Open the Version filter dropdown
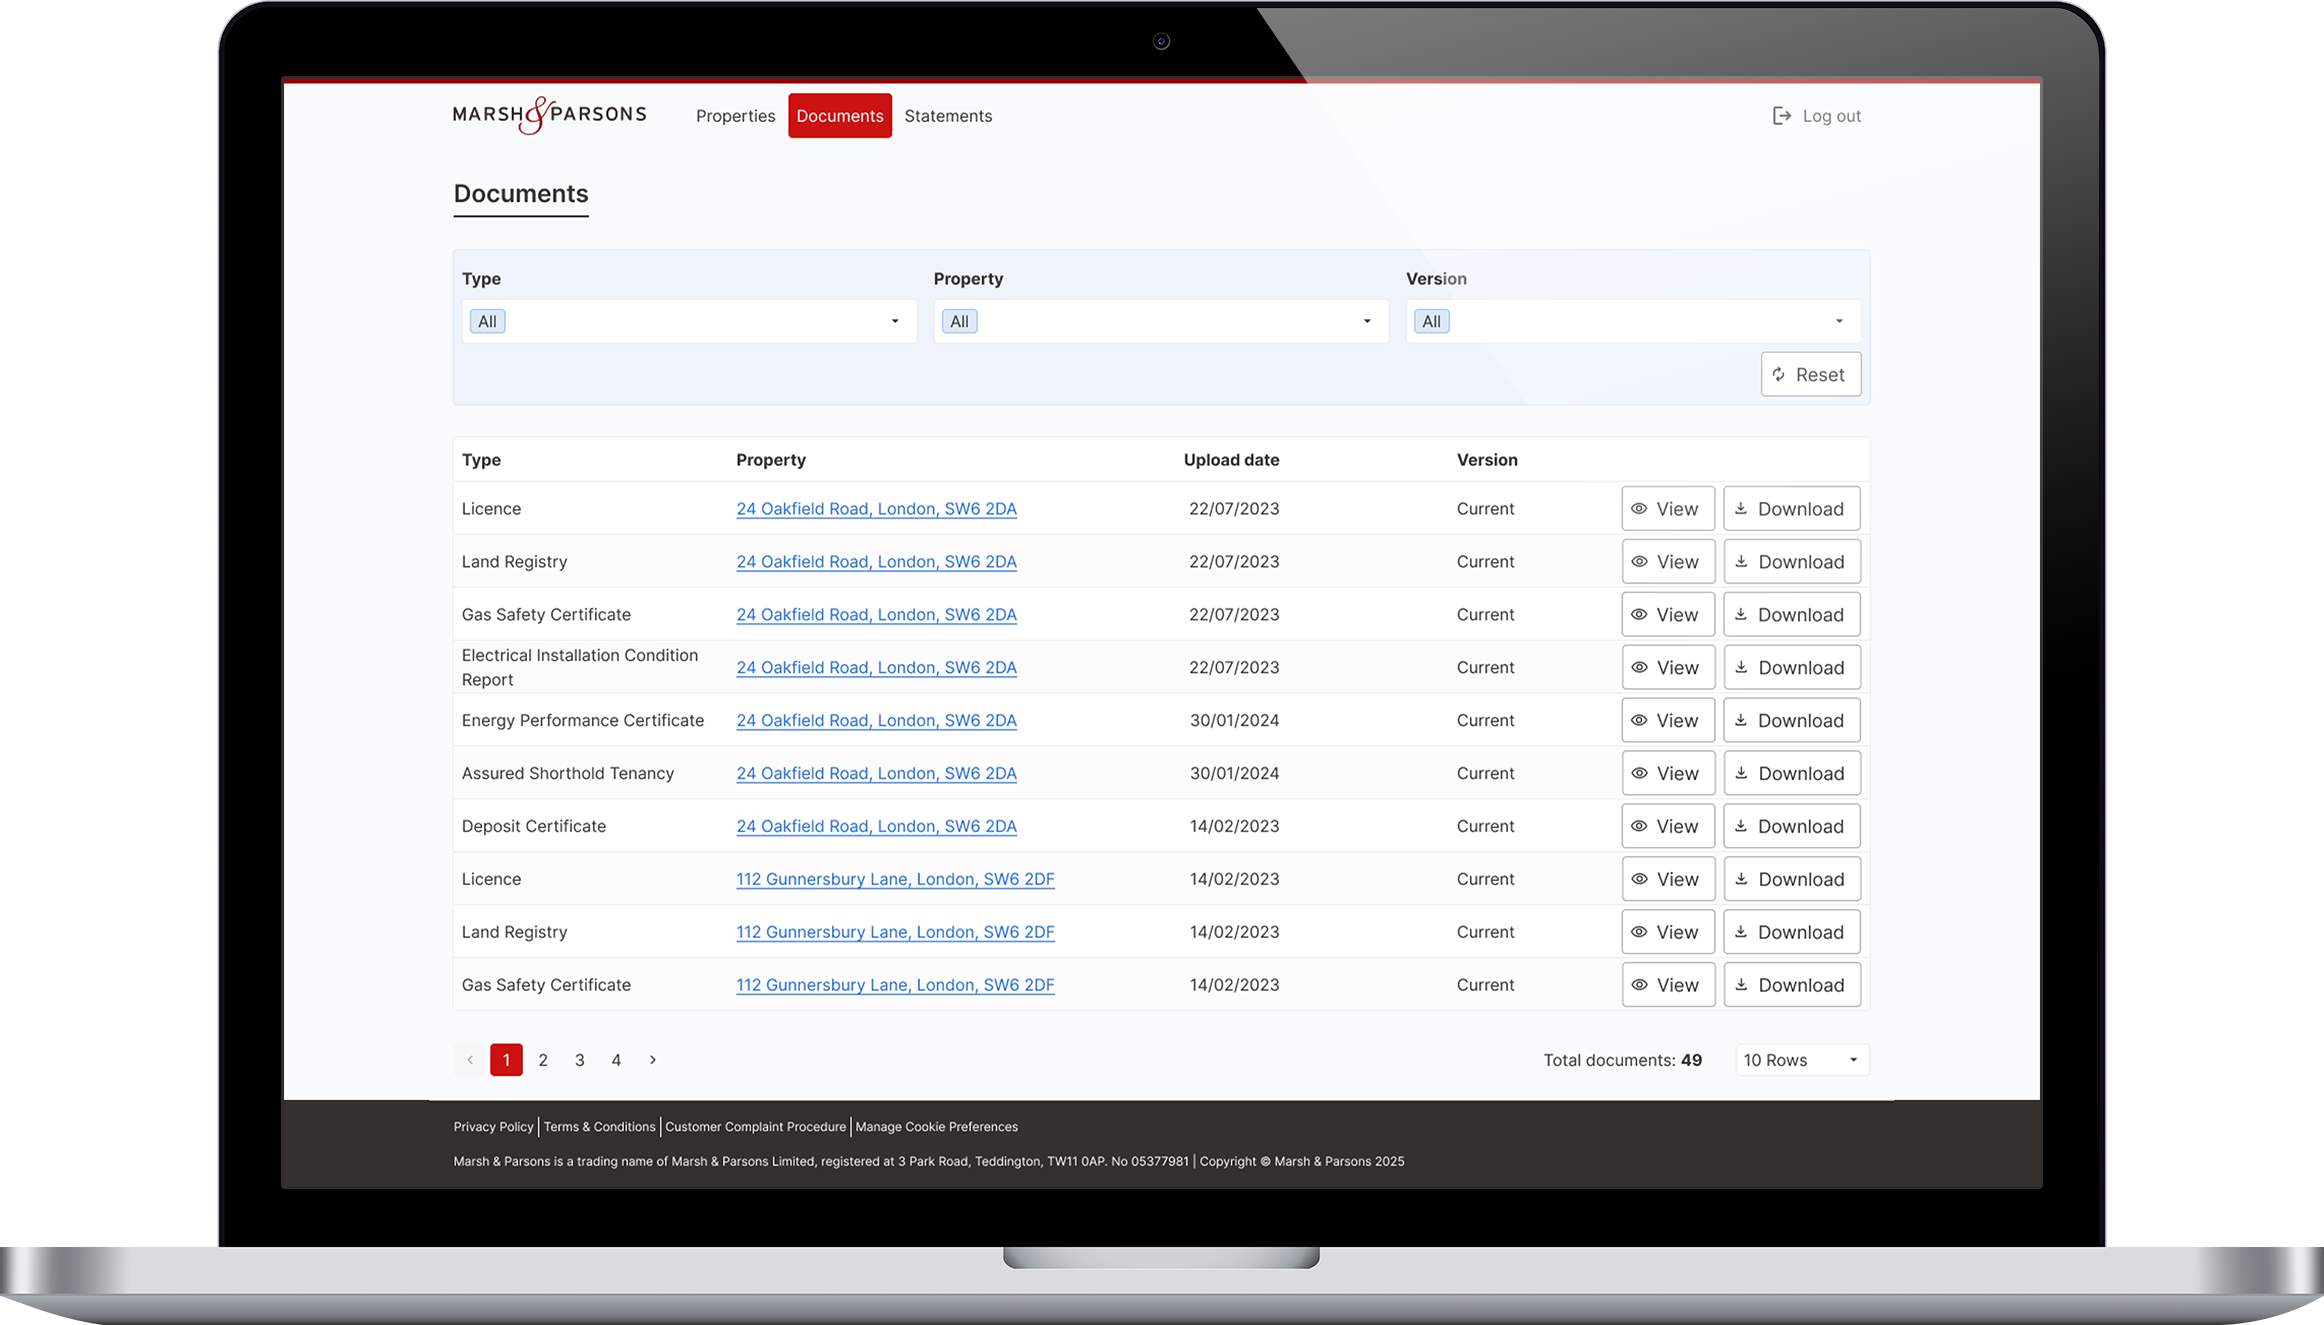2324x1325 pixels. pyautogui.click(x=1838, y=322)
